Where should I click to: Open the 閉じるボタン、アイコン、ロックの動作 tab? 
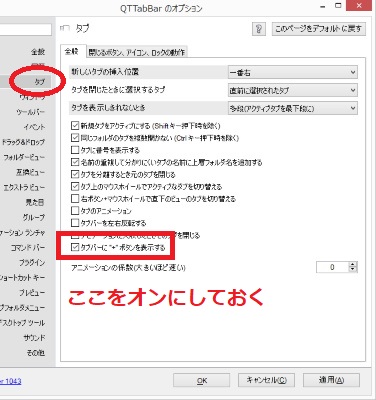pos(137,52)
